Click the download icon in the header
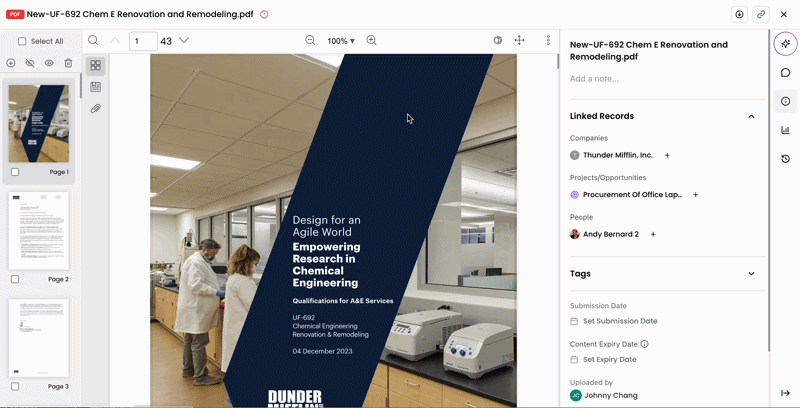This screenshot has height=408, width=800. (739, 14)
